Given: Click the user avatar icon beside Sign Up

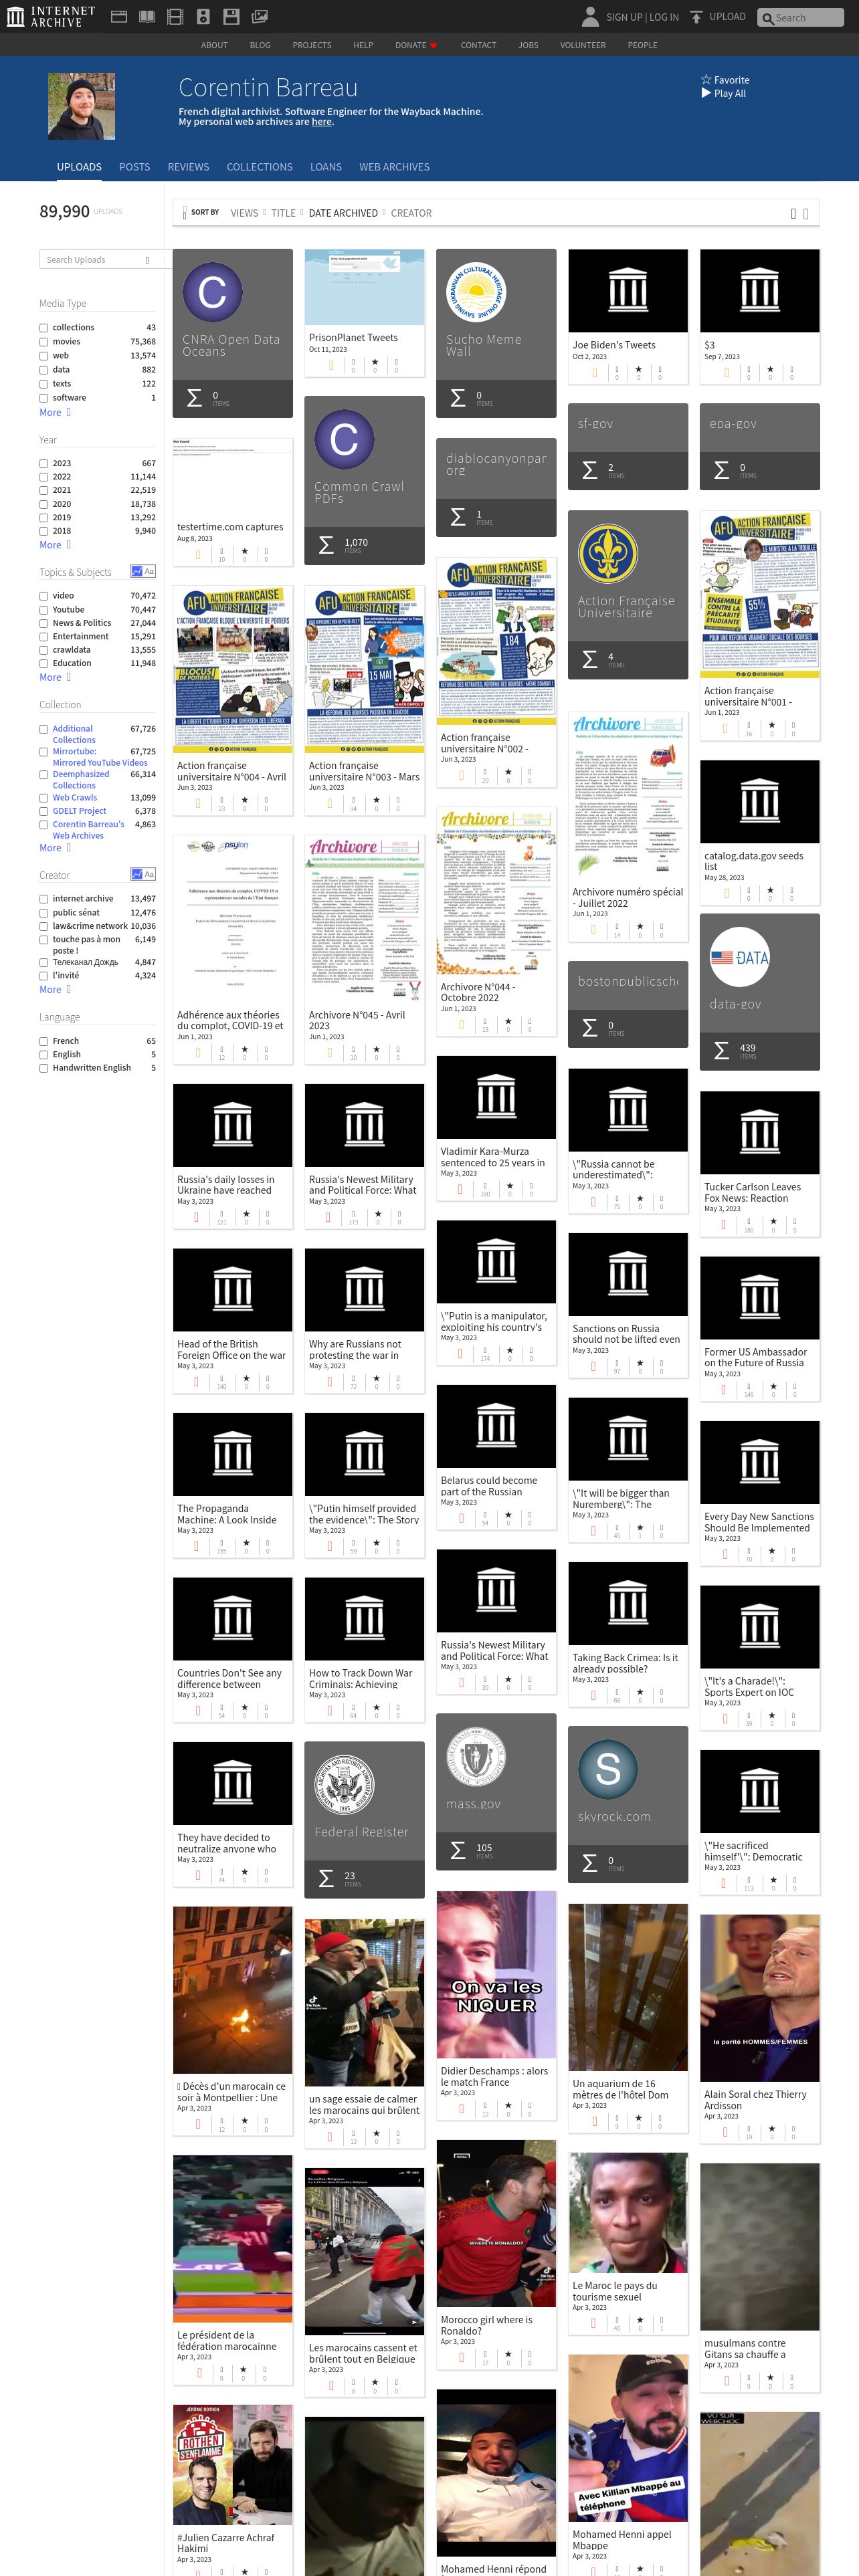Looking at the screenshot, I should tap(590, 16).
